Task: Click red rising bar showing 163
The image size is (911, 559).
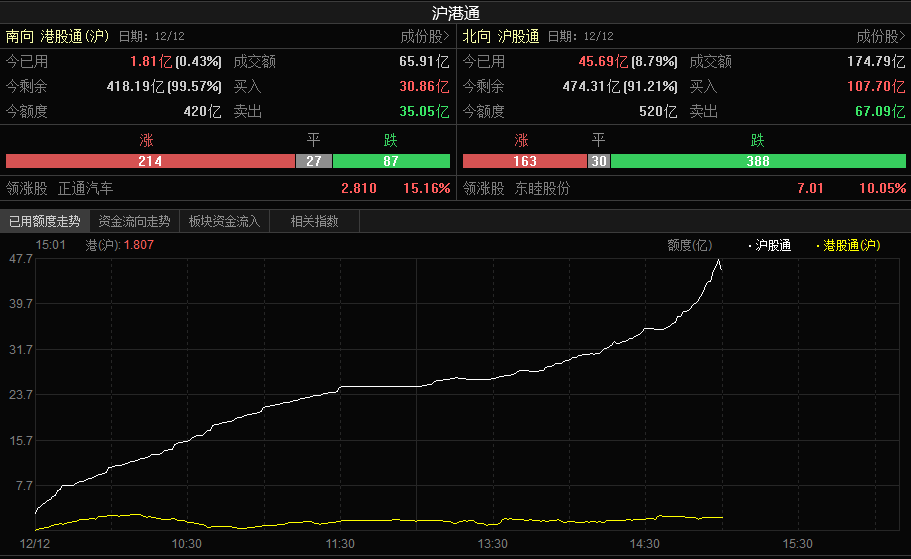Action: tap(524, 161)
